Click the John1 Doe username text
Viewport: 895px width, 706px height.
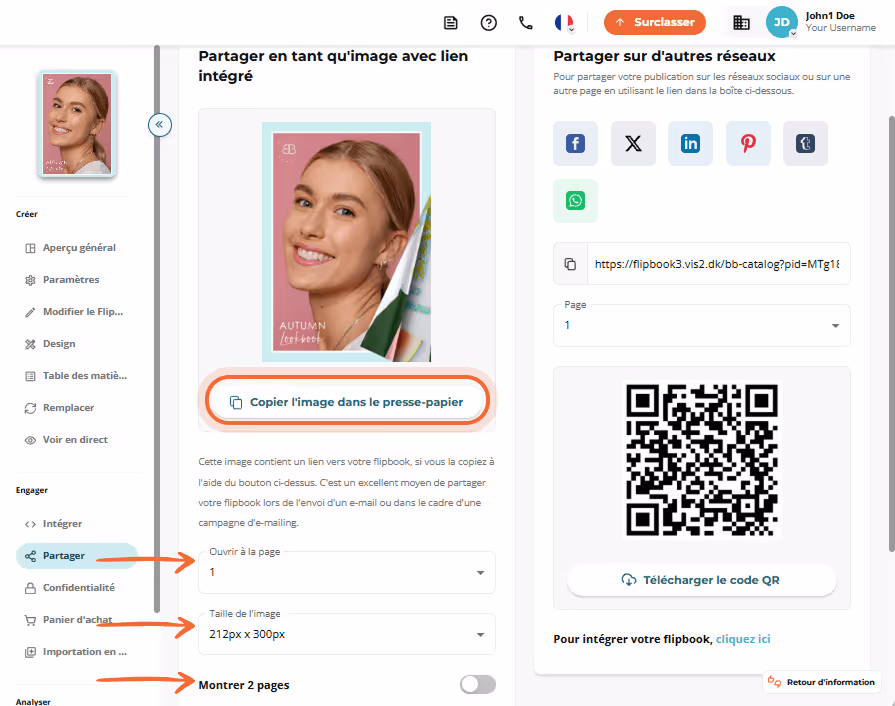coord(830,16)
